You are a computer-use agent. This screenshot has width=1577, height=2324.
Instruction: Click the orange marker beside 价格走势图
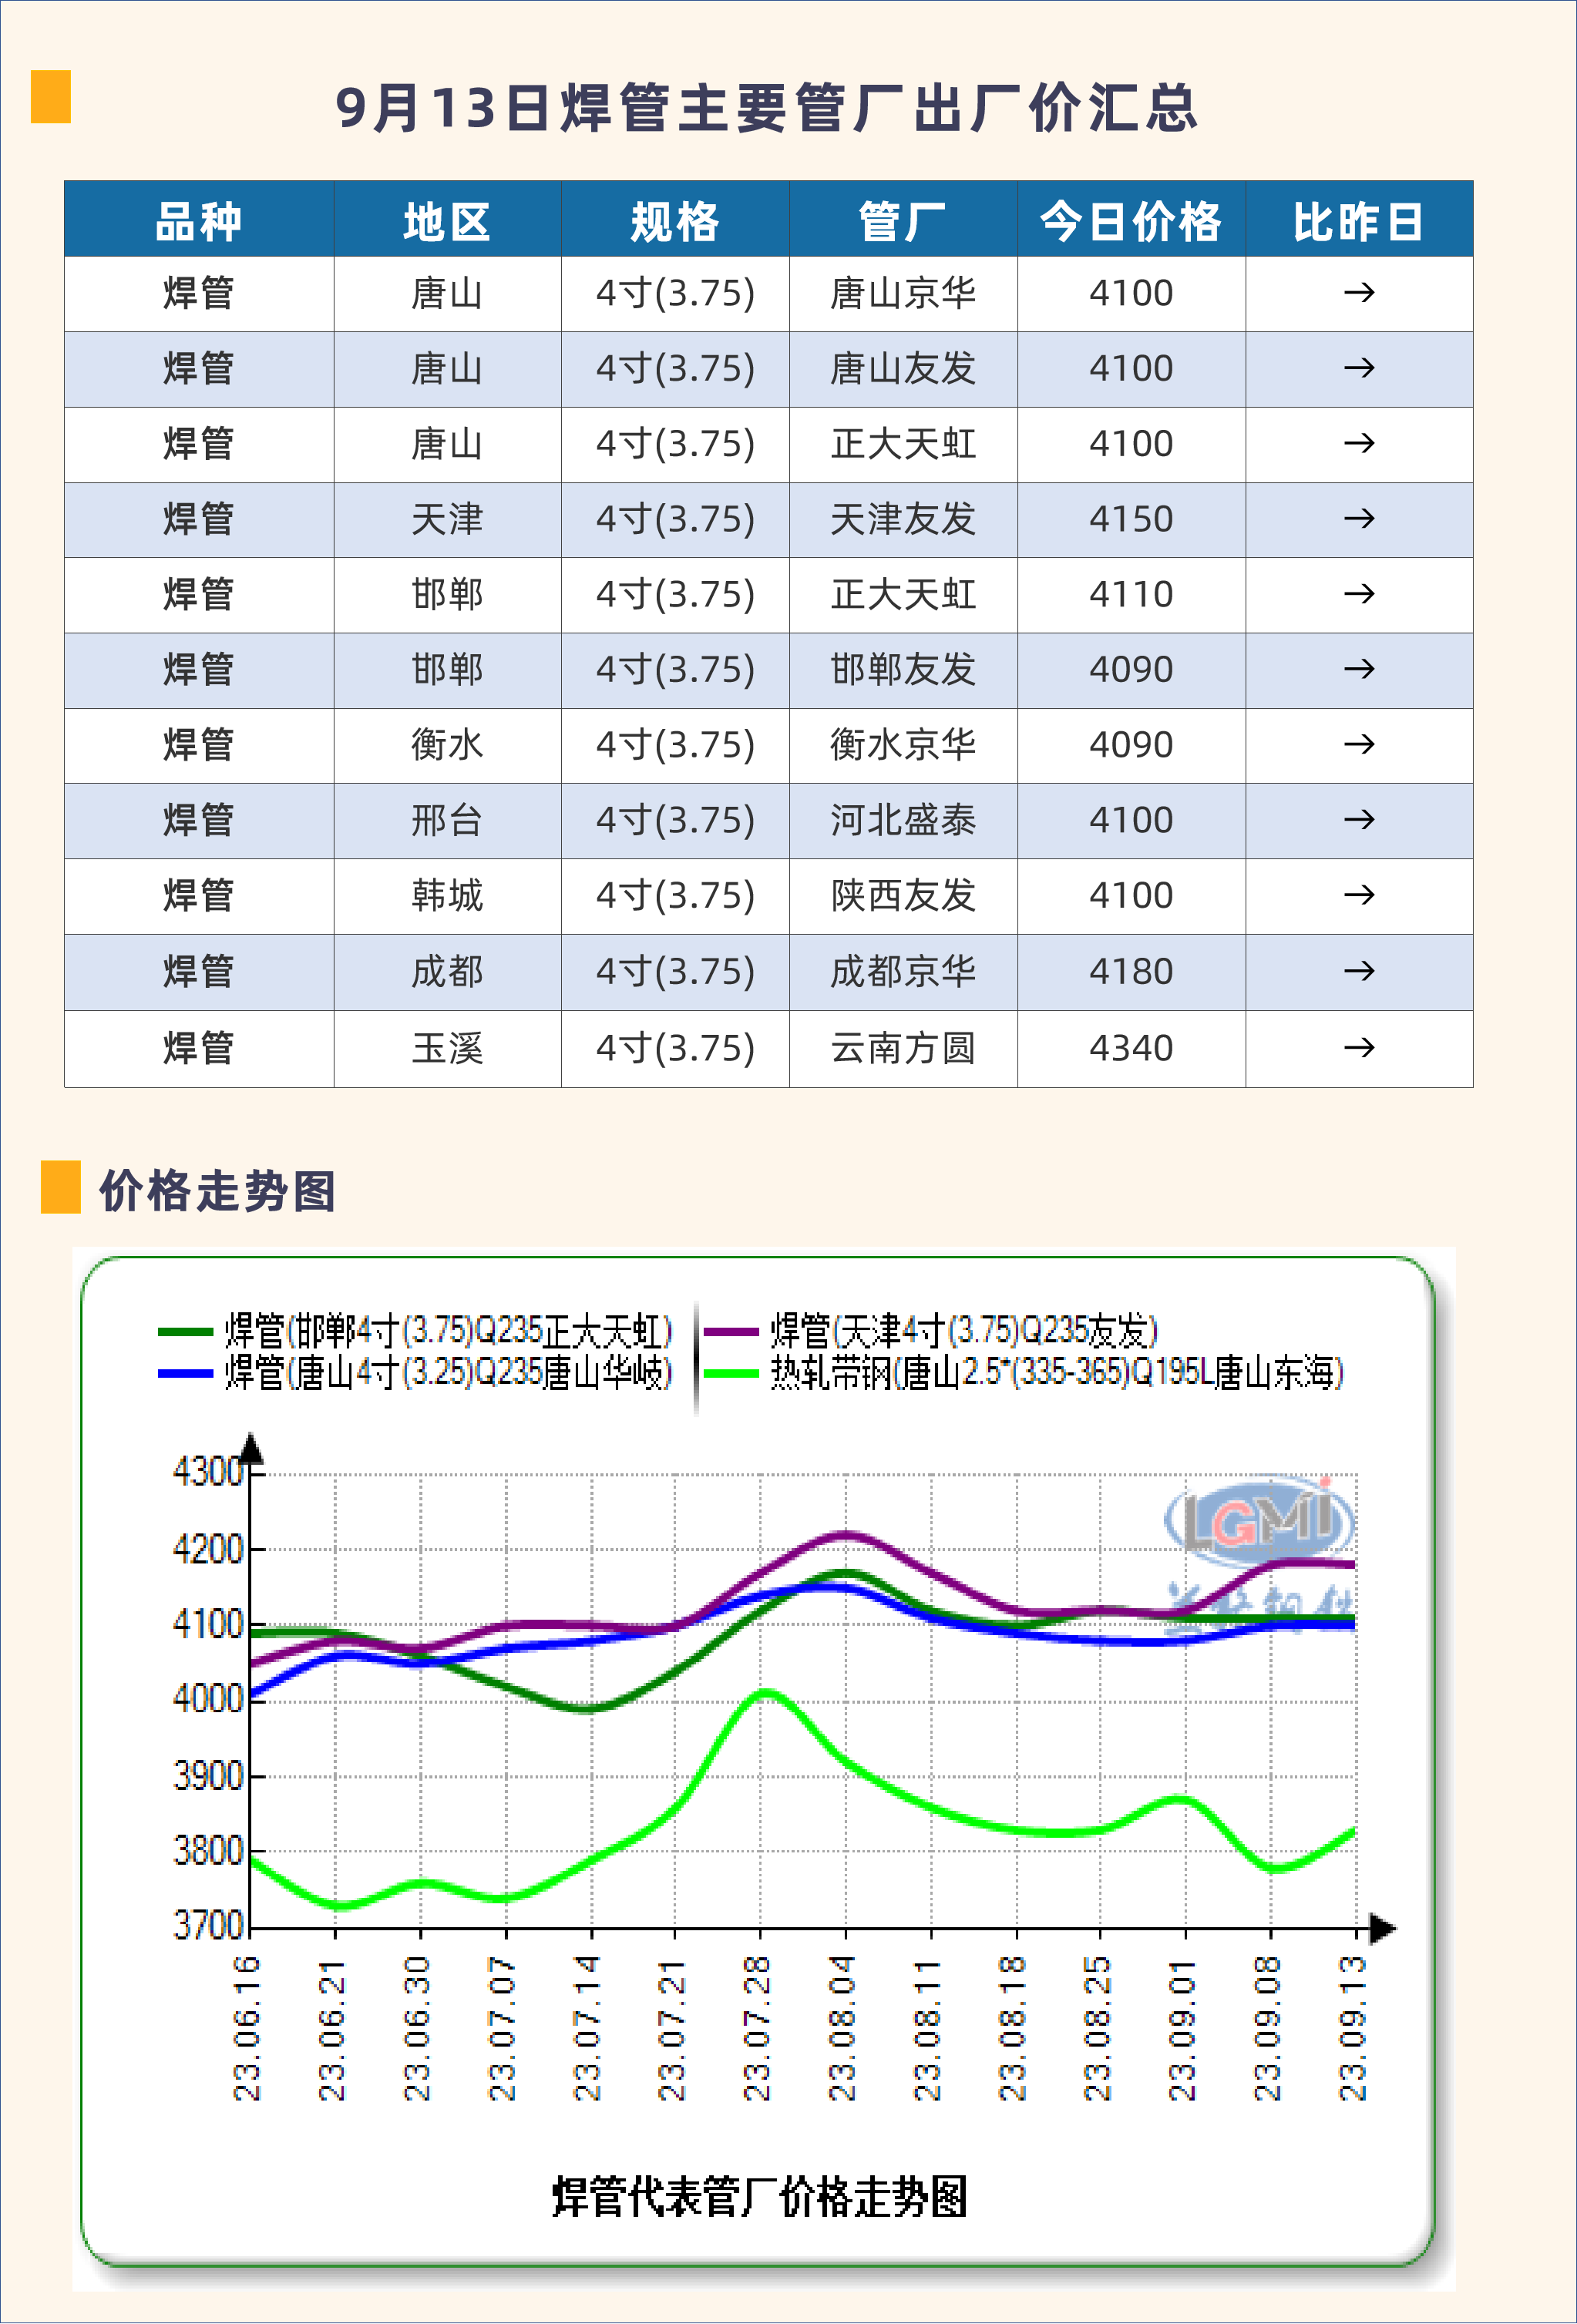(x=60, y=1187)
